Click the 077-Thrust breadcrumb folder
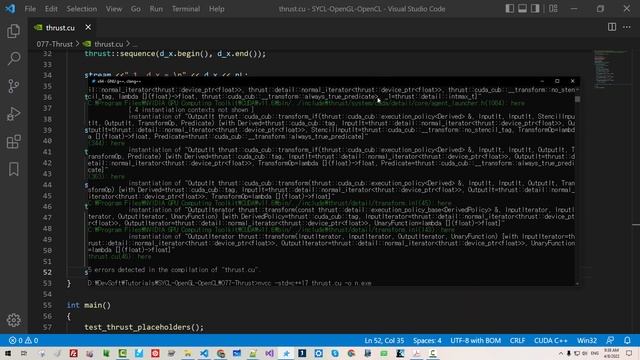640x360 pixels. [54, 44]
